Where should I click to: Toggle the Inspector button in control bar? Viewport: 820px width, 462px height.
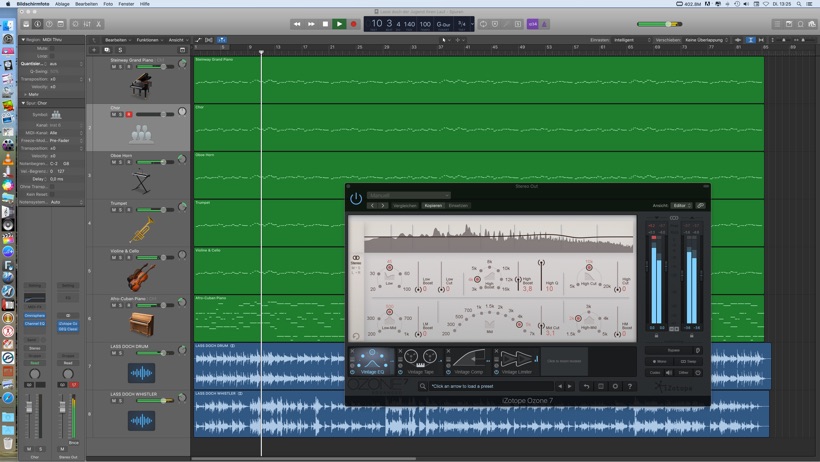click(x=38, y=24)
